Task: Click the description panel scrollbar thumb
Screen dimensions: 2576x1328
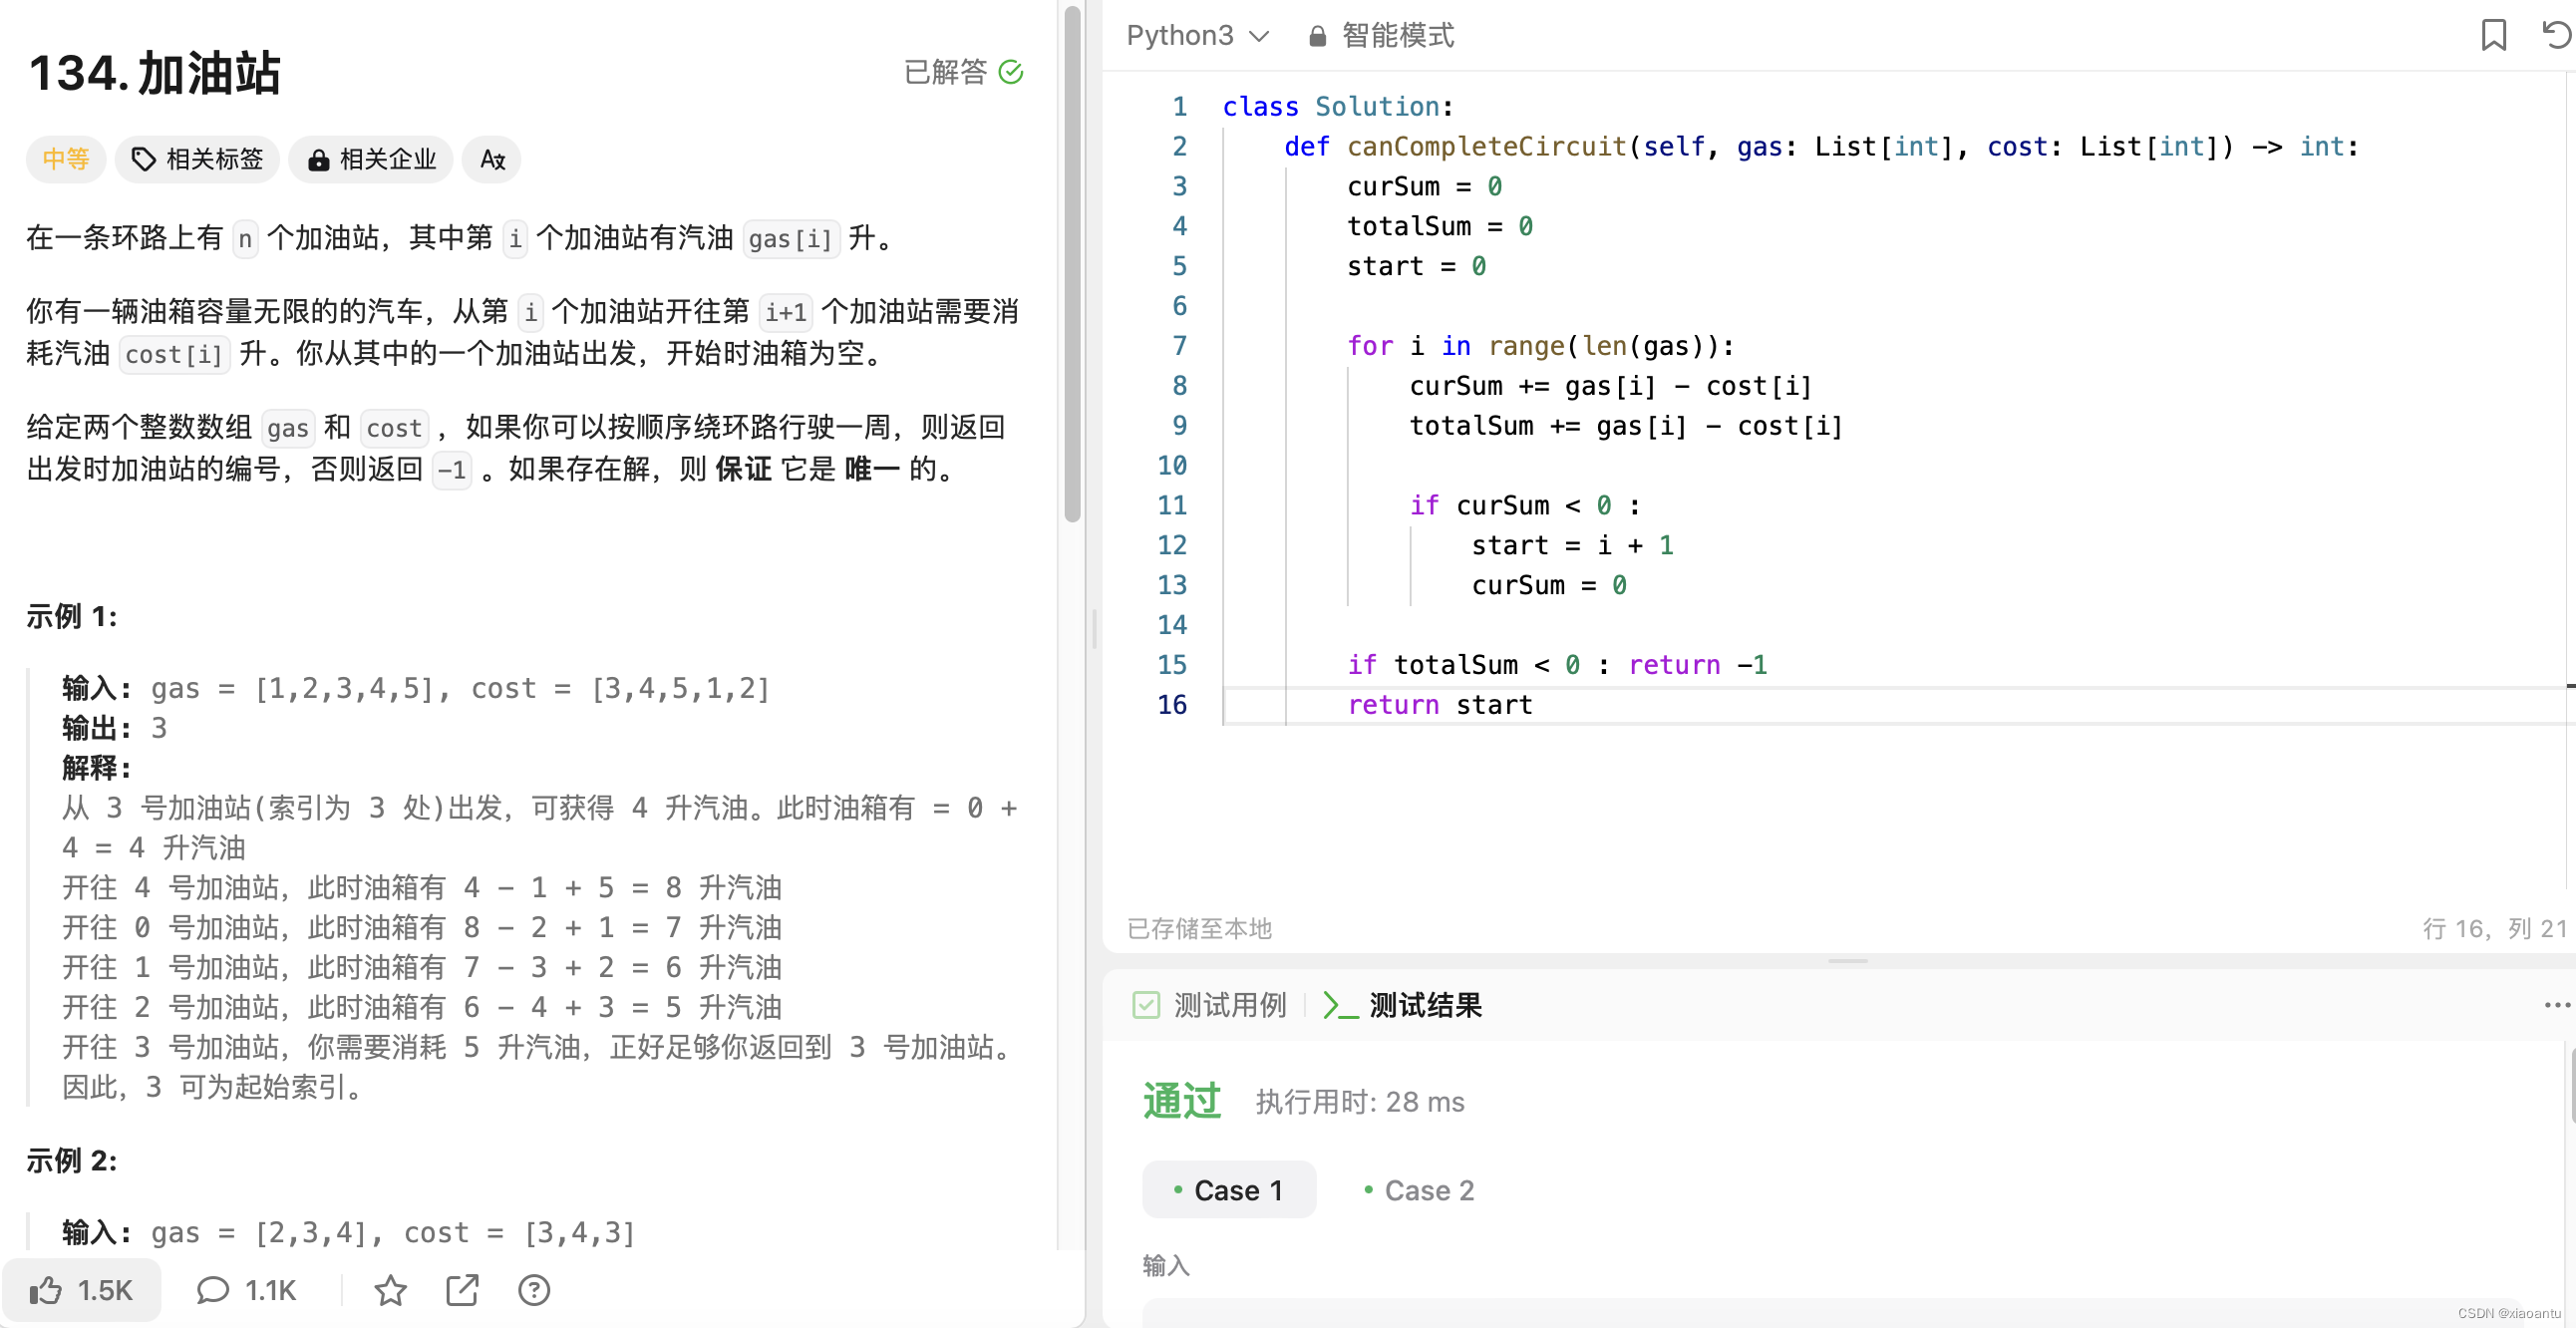Action: pos(1073,264)
